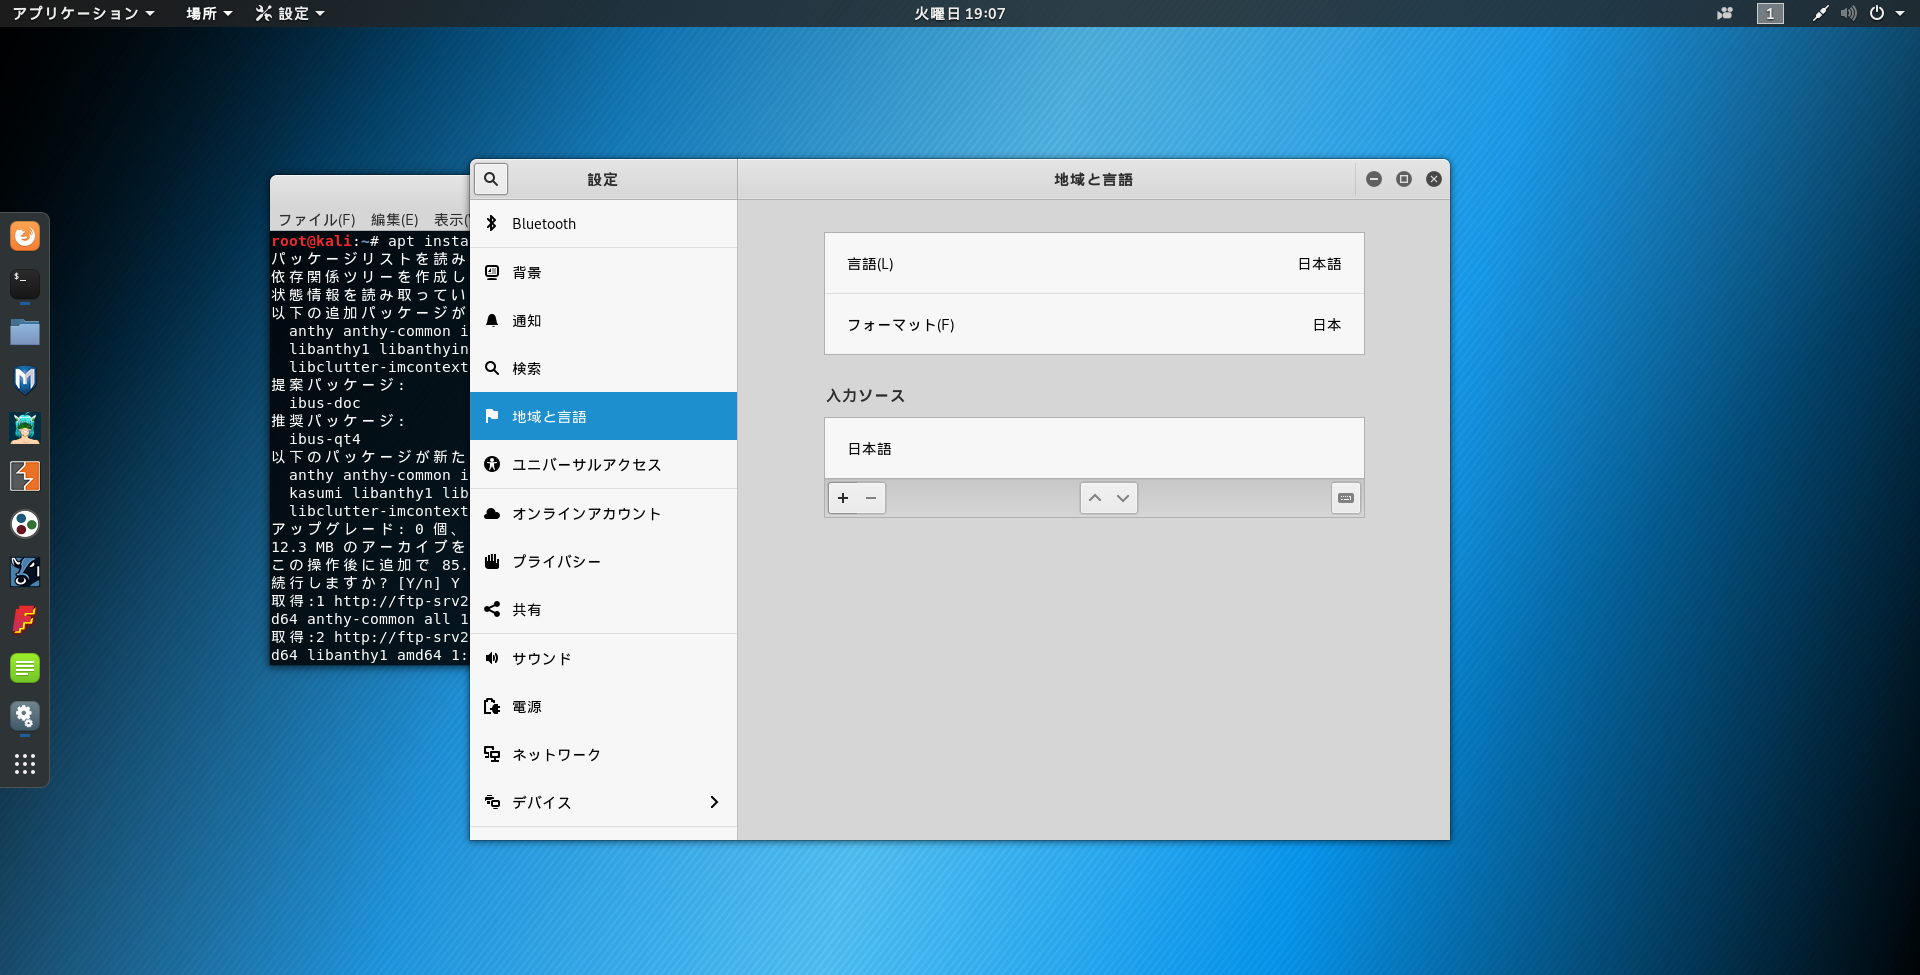
Task: Minimize the Settings window
Action: 1374,179
